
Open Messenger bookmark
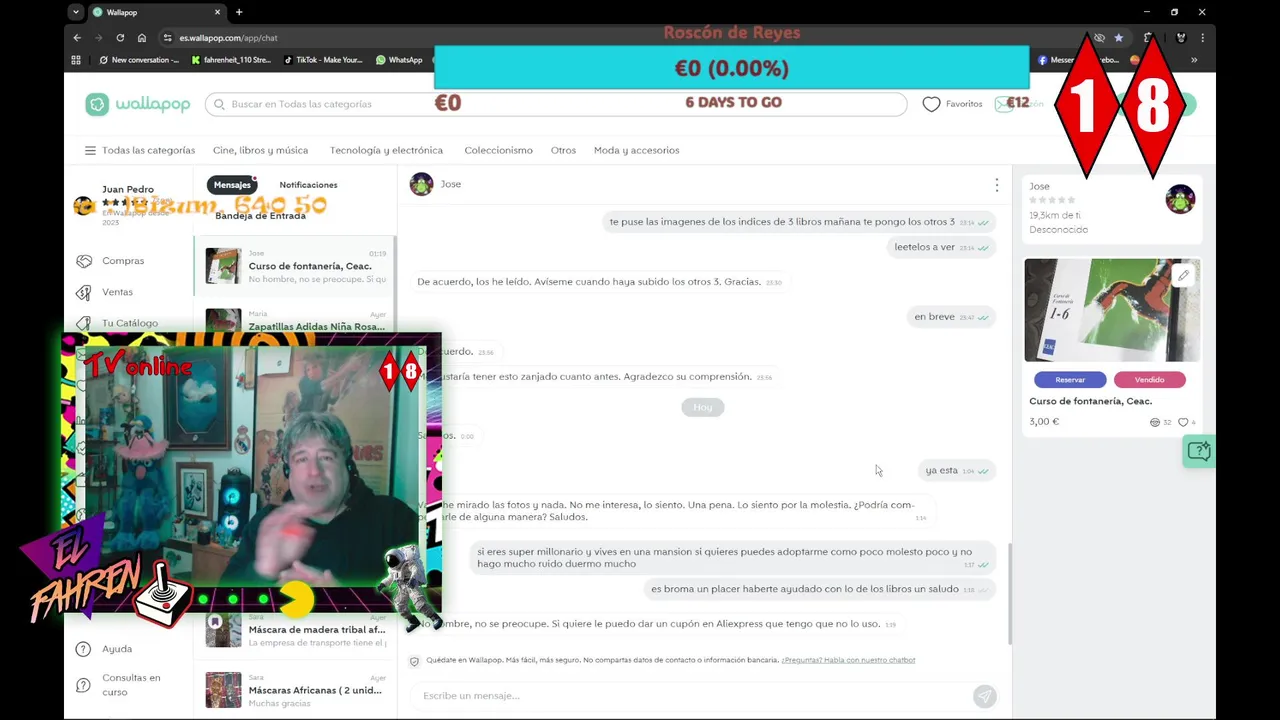tap(1078, 60)
